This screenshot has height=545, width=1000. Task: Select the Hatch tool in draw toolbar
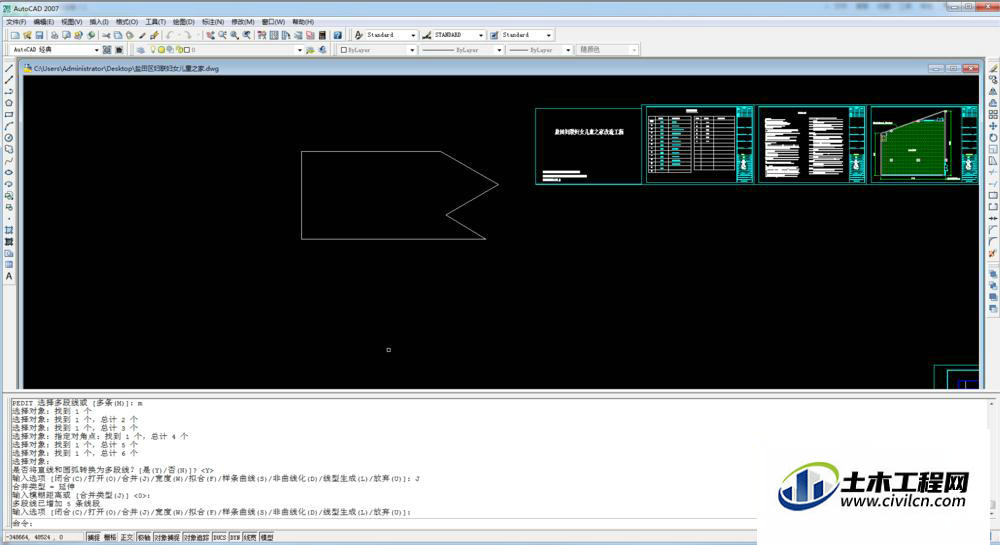[9, 230]
